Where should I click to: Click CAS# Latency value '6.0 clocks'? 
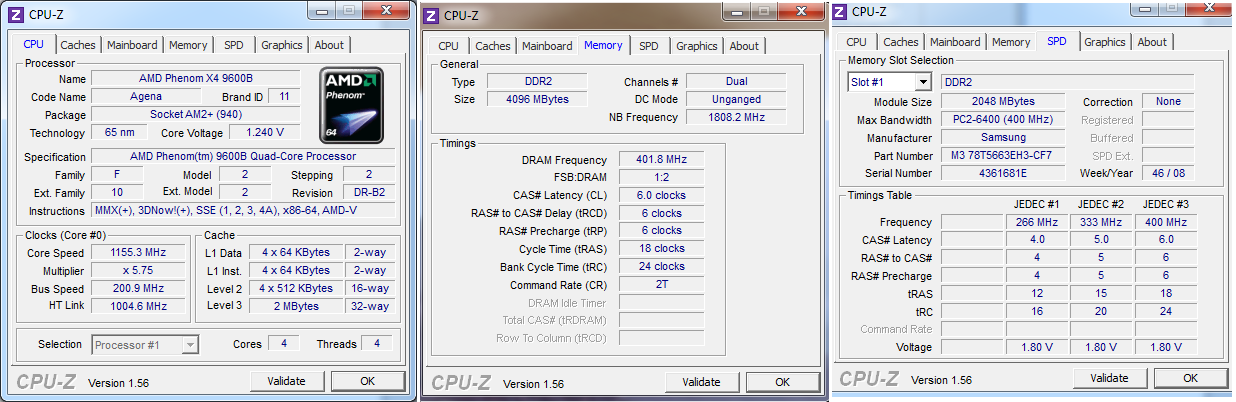[661, 195]
